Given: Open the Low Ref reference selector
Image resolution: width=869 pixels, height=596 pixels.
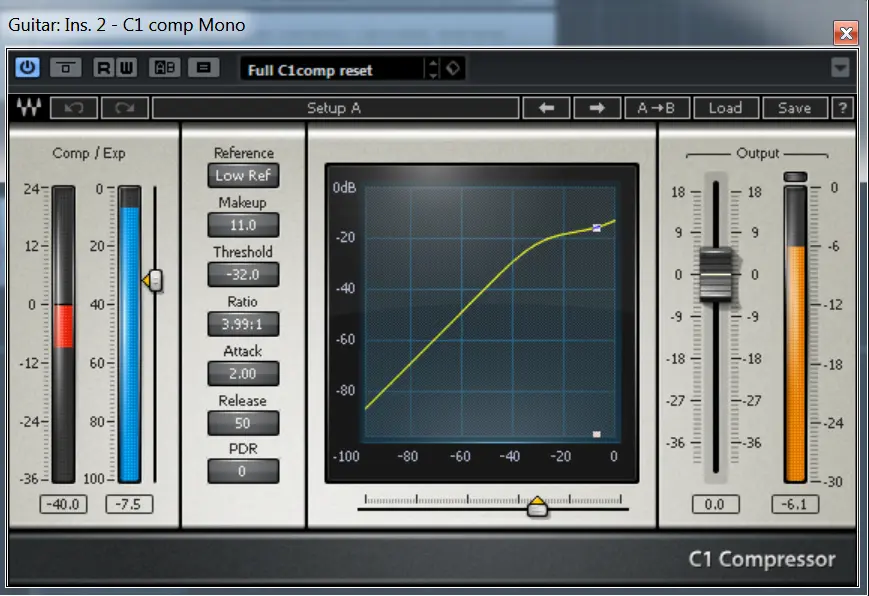Looking at the screenshot, I should click(x=243, y=175).
